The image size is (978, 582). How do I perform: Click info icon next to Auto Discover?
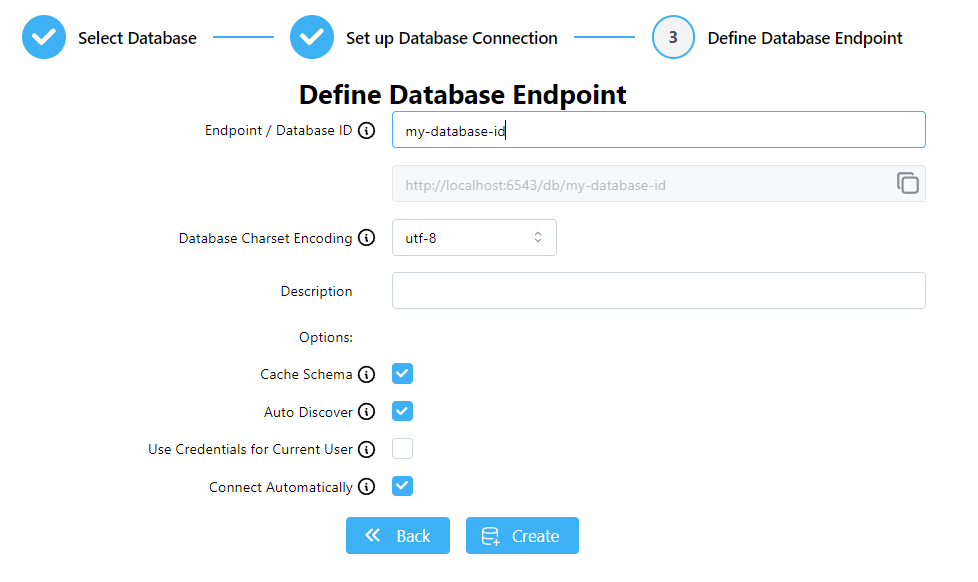366,412
